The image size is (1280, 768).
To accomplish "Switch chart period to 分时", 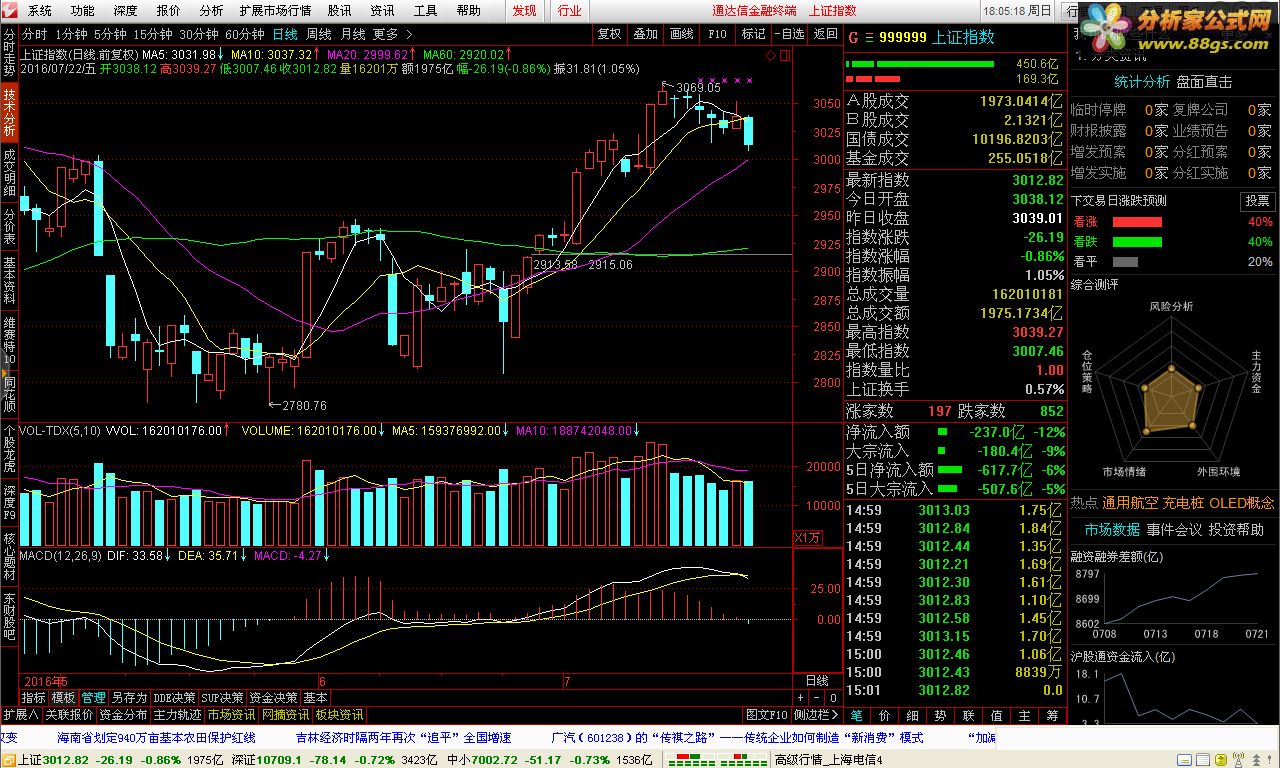I will pos(35,34).
